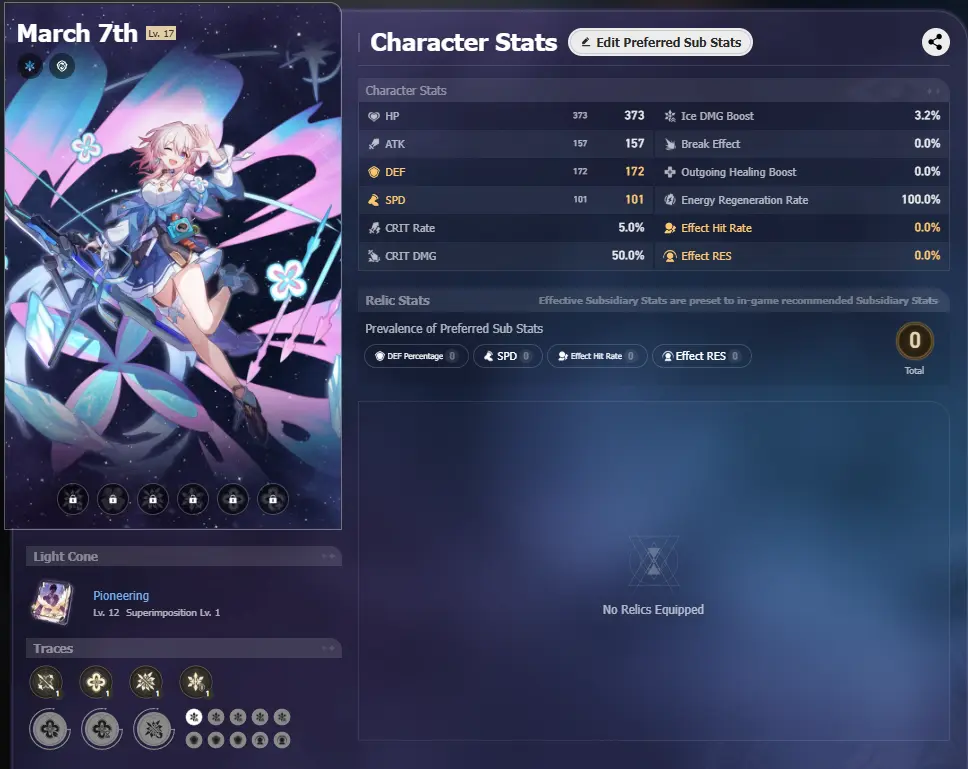Collapse the Traces section header

[x=183, y=649]
